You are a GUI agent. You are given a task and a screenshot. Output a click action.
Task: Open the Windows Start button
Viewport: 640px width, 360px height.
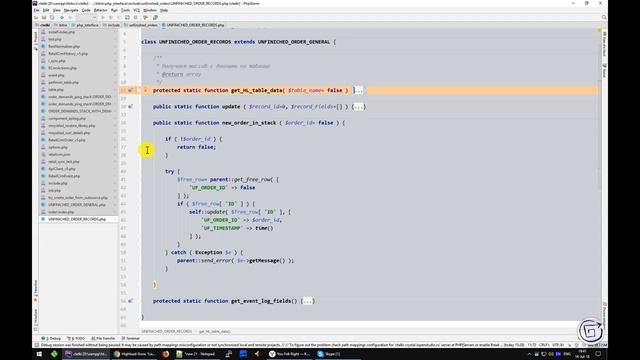pyautogui.click(x=39, y=354)
